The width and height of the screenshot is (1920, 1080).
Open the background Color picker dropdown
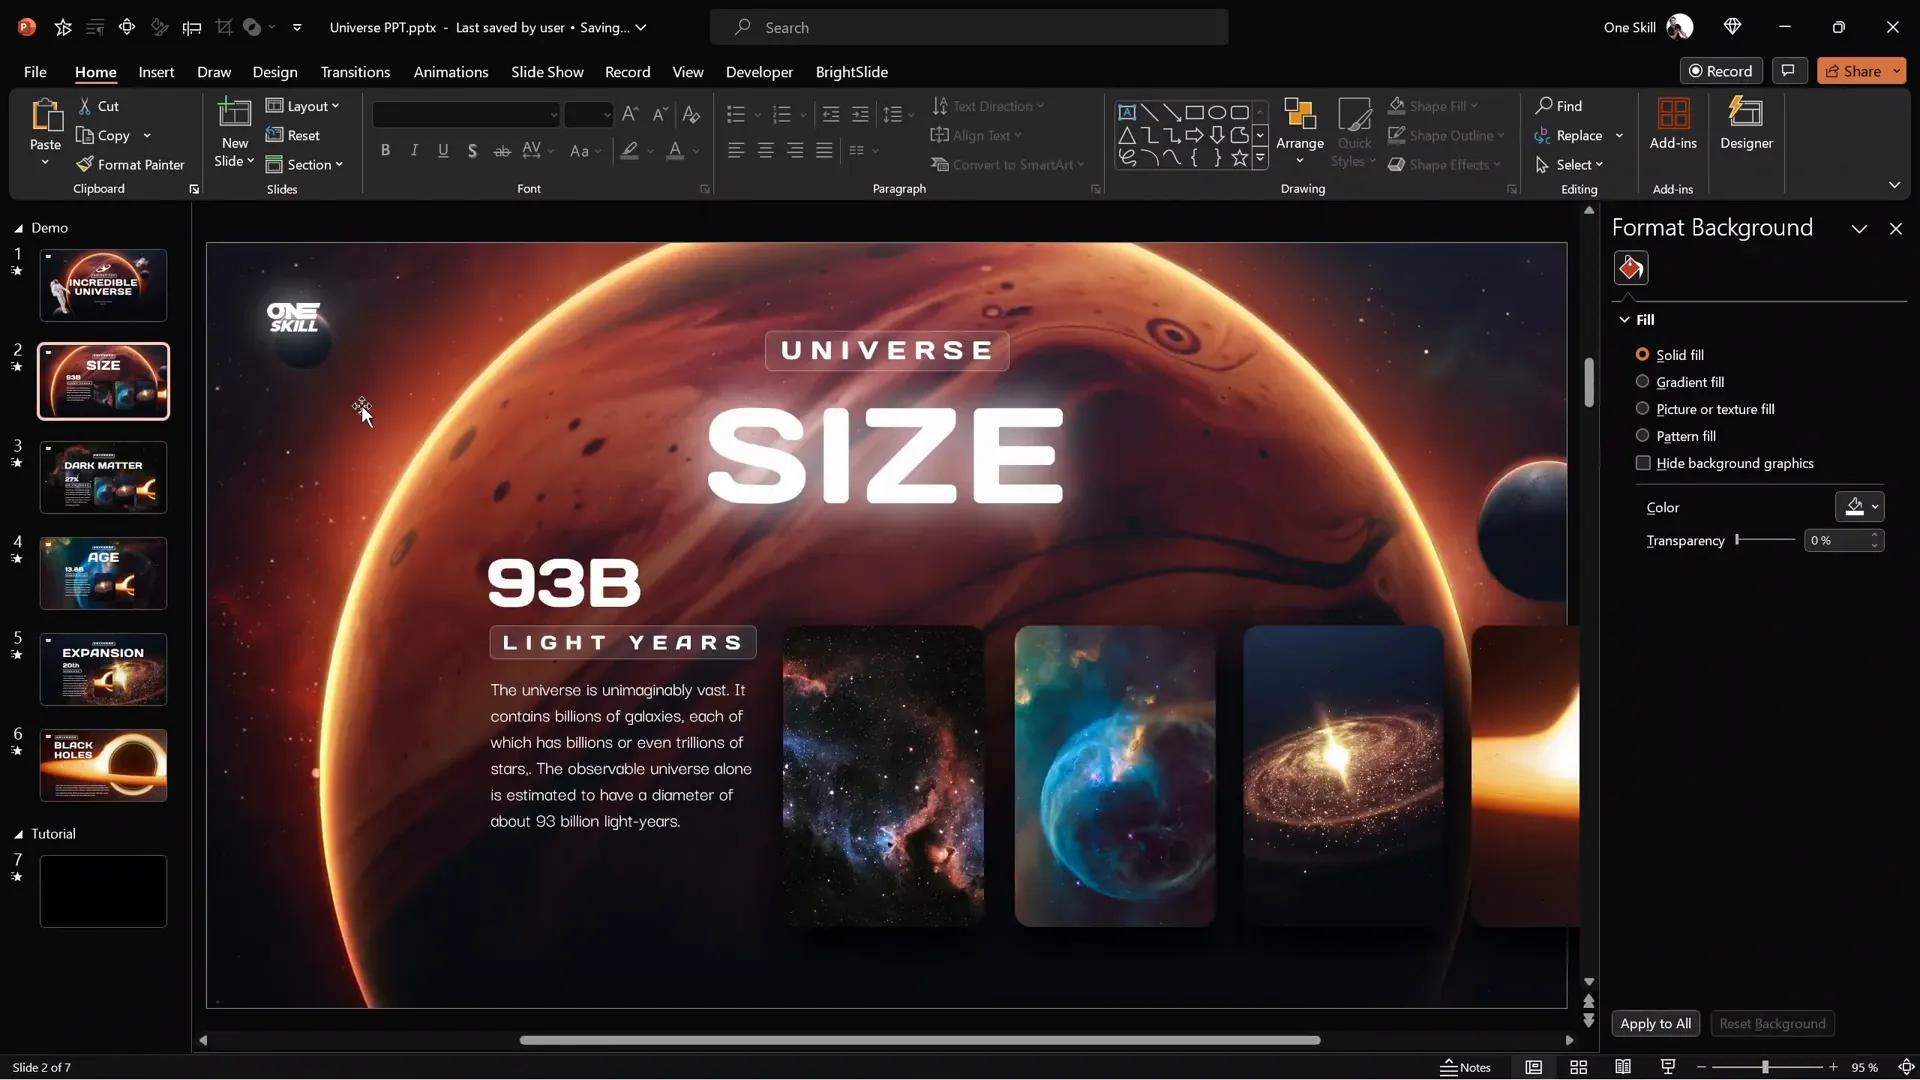1859,507
